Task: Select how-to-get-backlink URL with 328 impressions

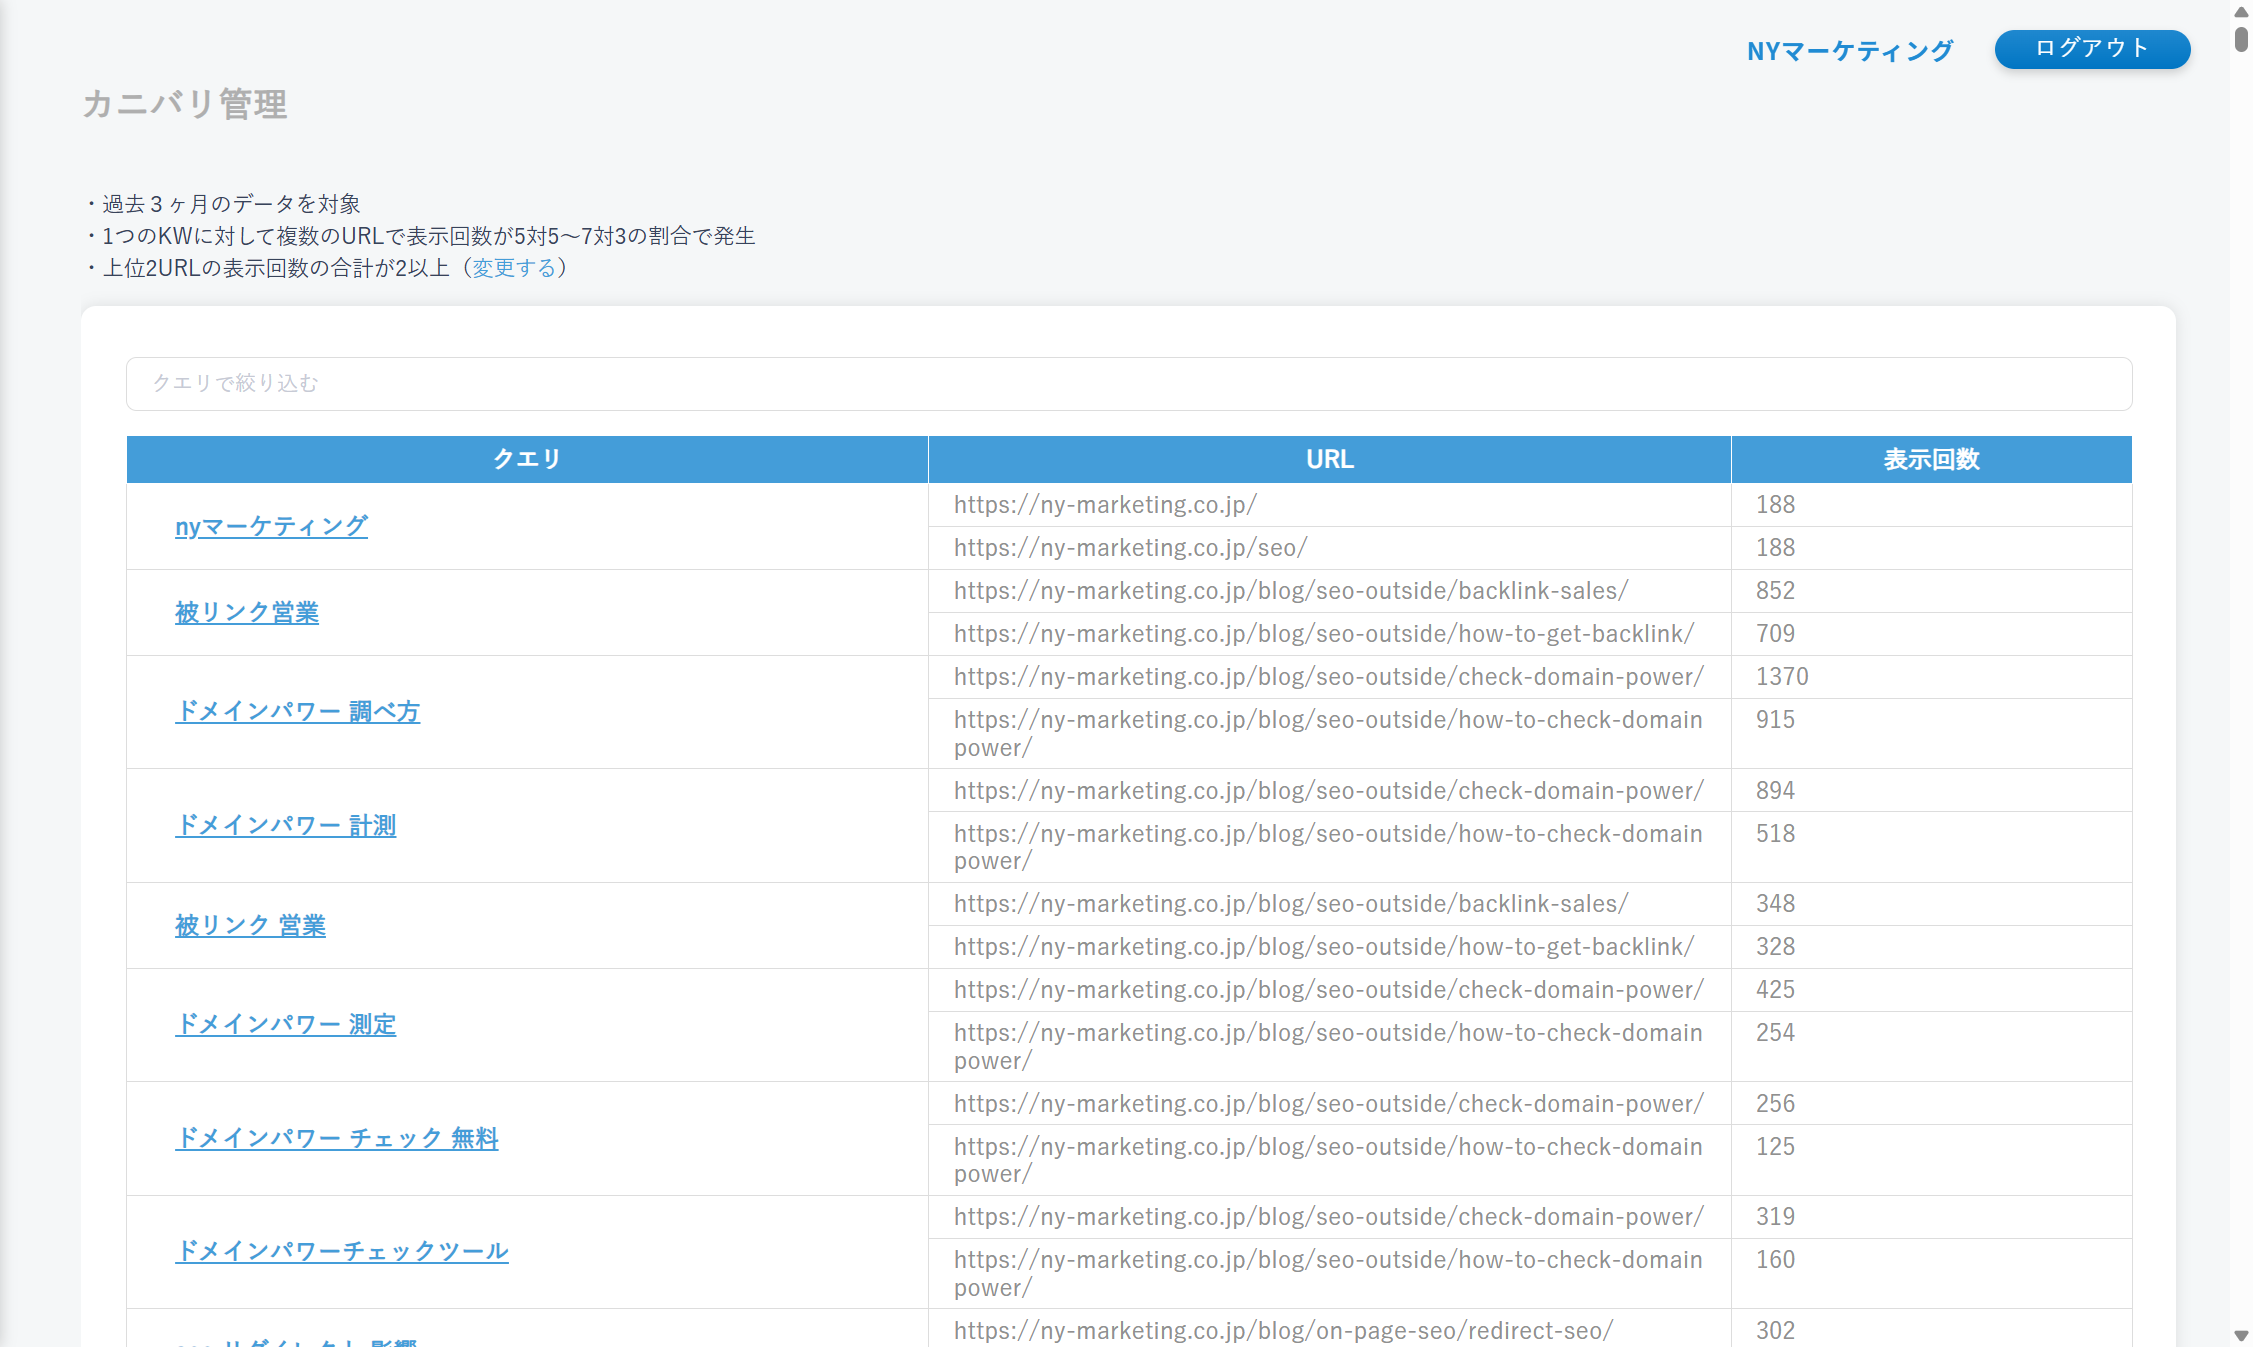Action: pos(1330,947)
